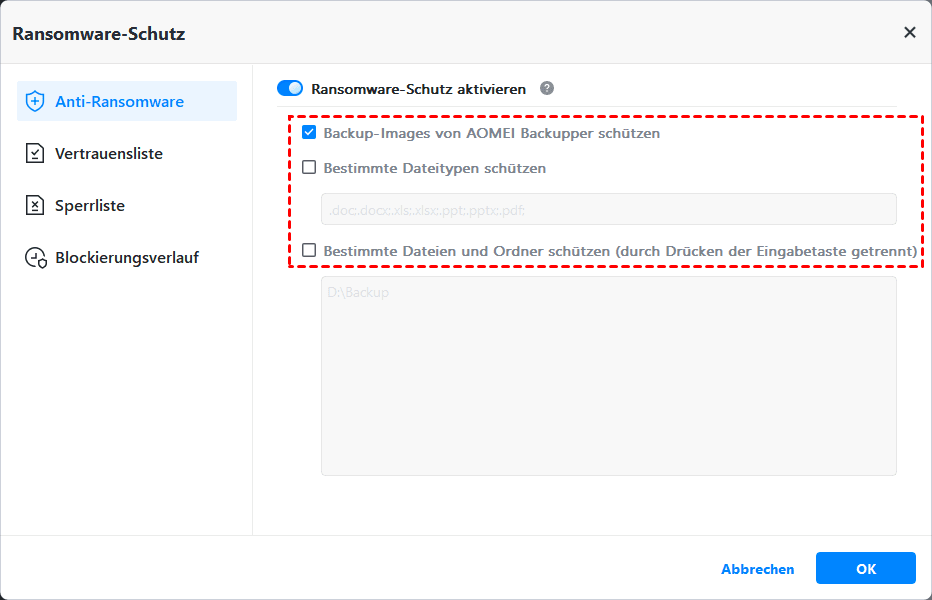Screen dimensions: 932x600
Task: Click the Blockierungsverlauf clock icon
Action: 35,258
